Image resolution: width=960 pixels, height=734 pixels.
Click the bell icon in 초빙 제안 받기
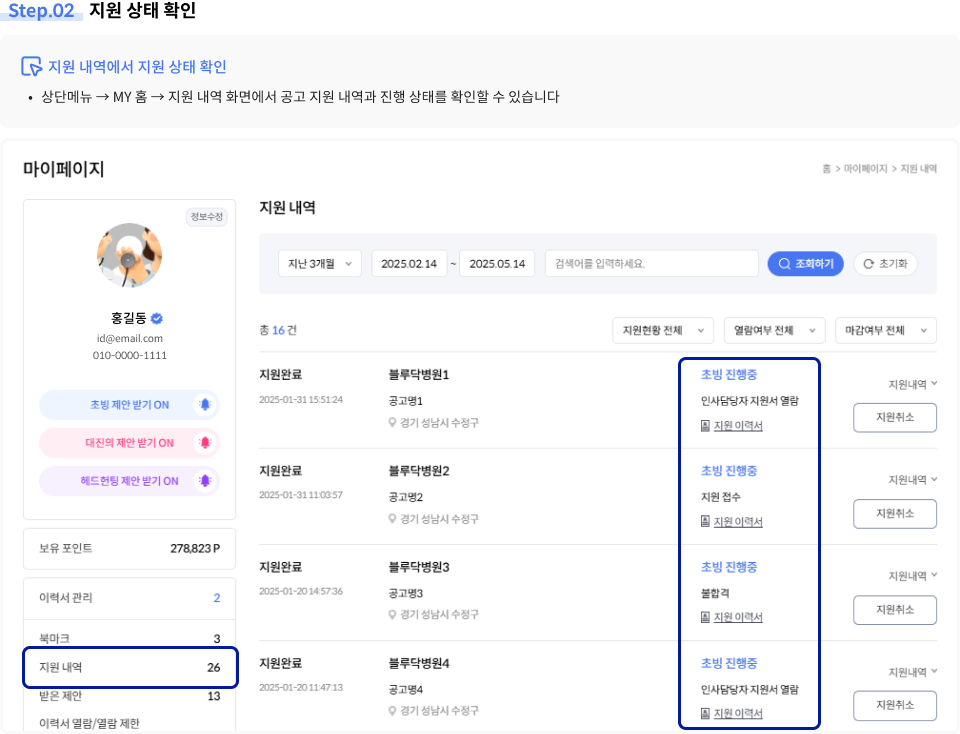point(205,405)
